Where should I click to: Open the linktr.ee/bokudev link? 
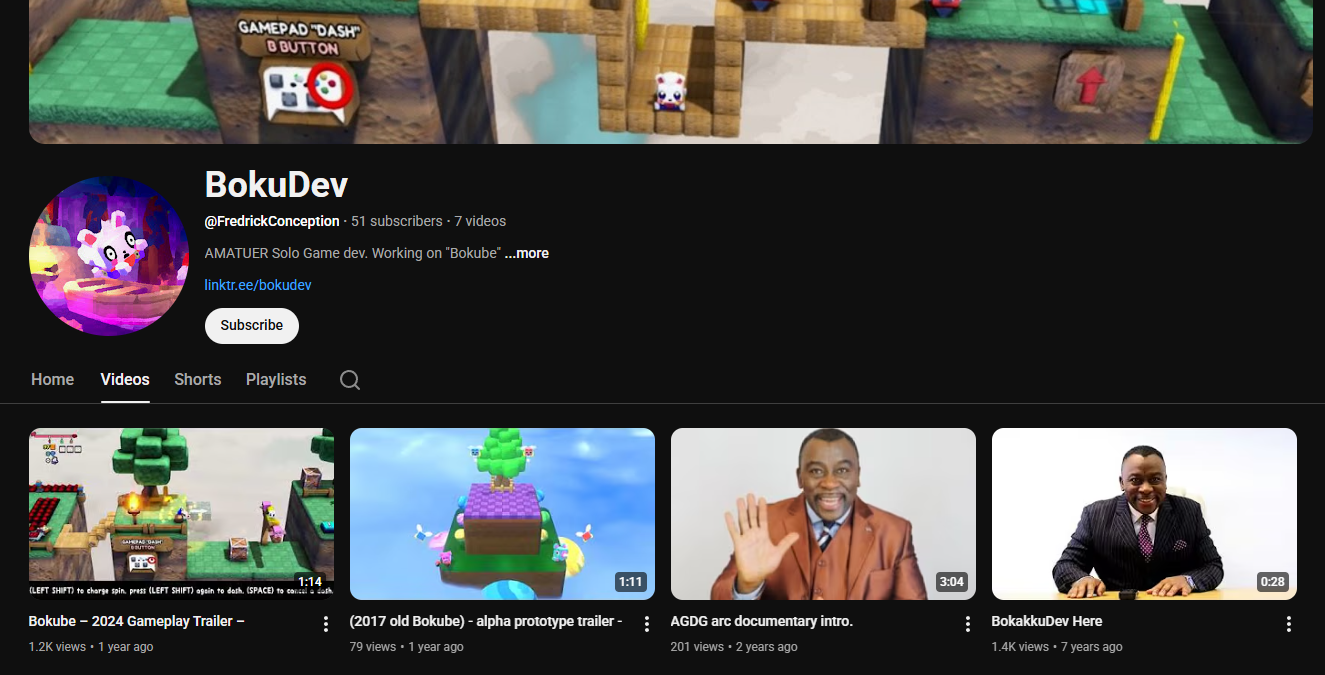point(258,285)
